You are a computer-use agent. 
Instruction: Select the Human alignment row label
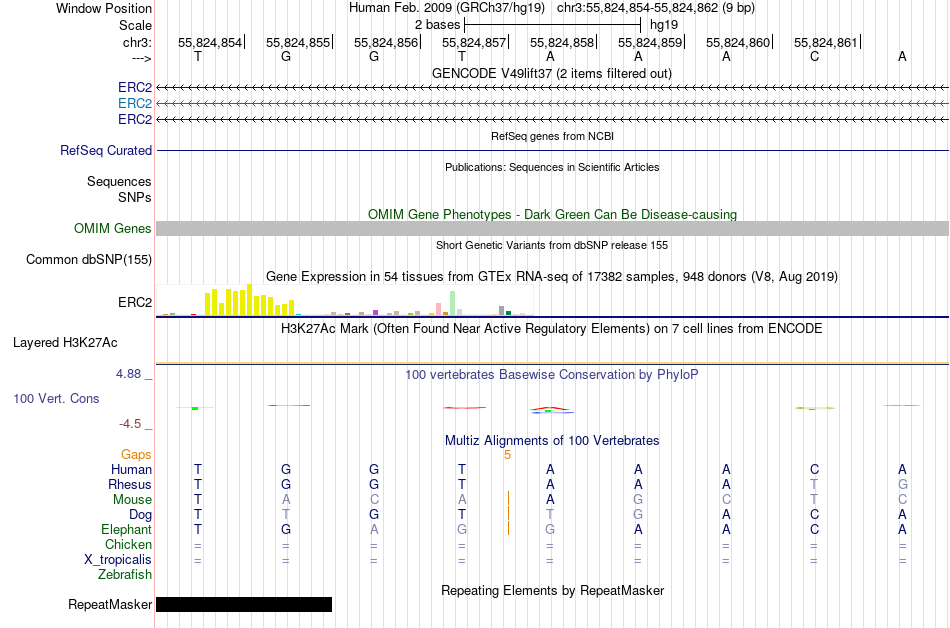(131, 469)
